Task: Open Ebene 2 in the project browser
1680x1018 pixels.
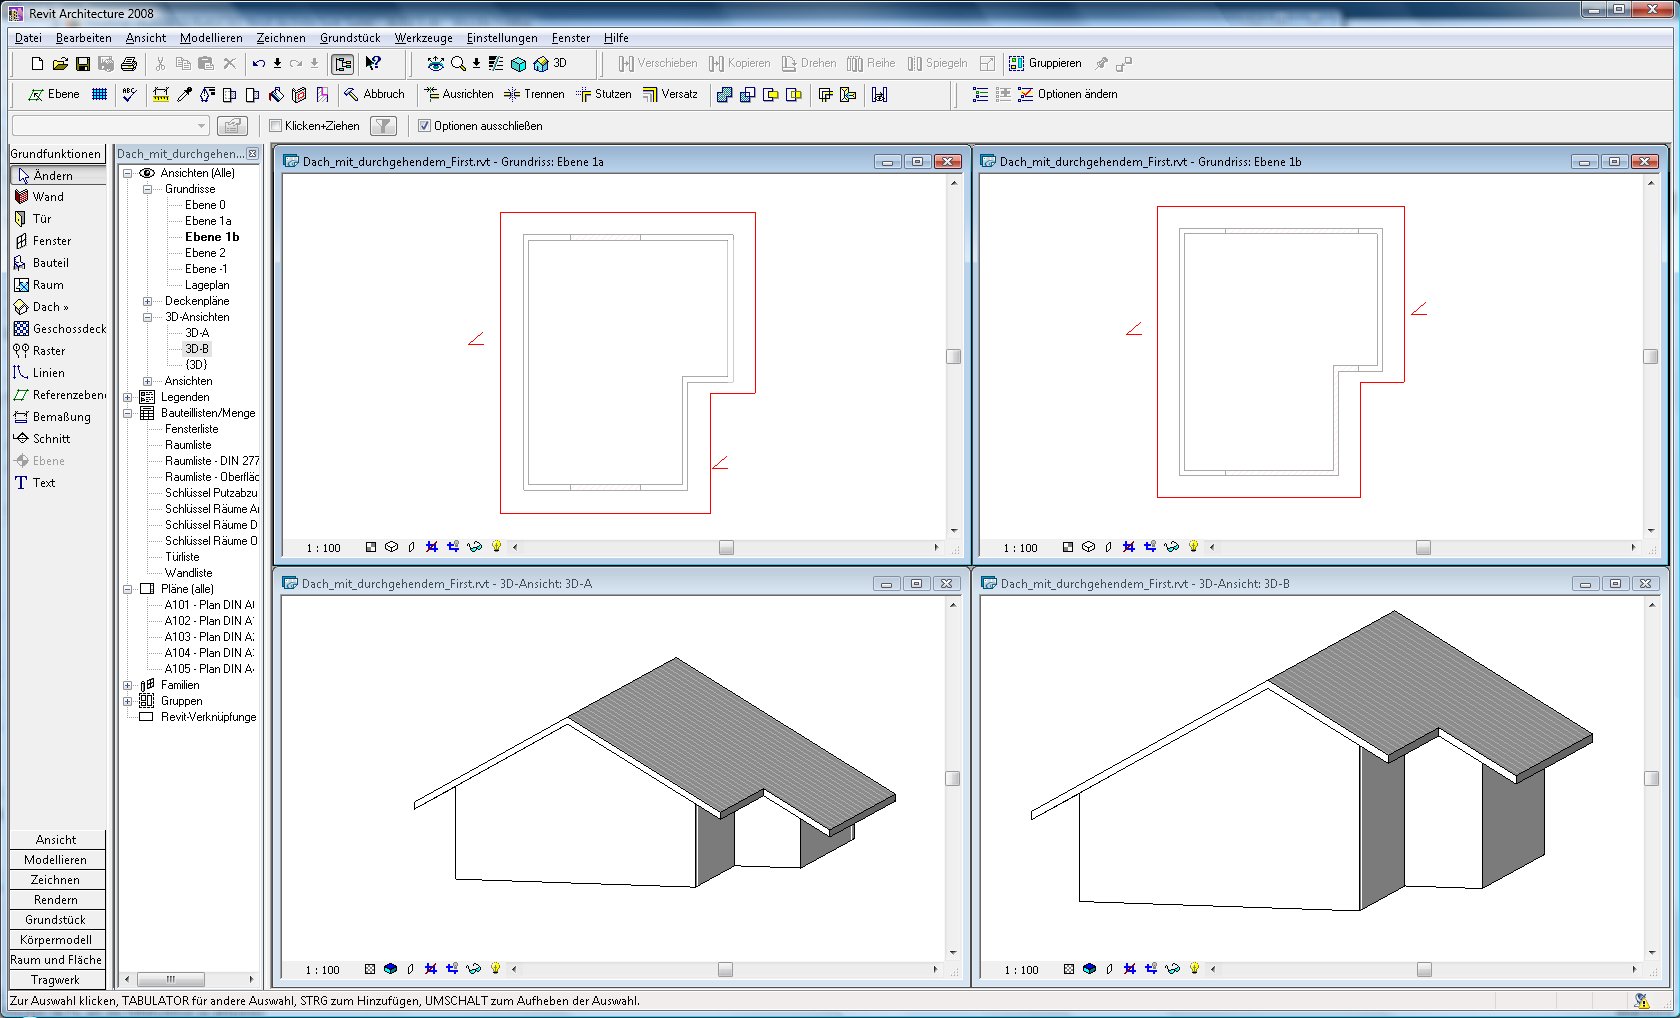Action: click(x=205, y=253)
